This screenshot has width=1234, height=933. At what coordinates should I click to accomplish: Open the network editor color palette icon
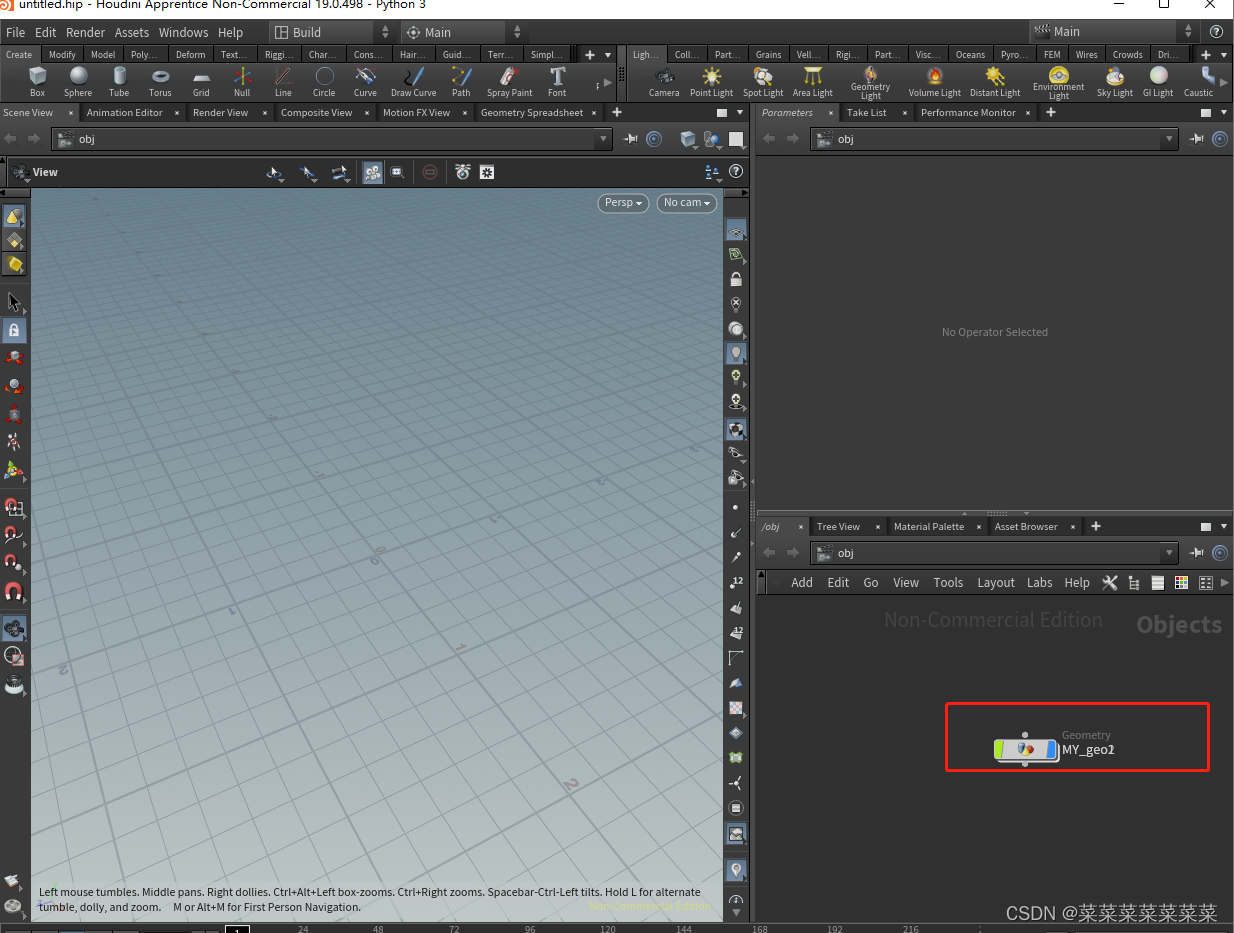click(x=1181, y=583)
